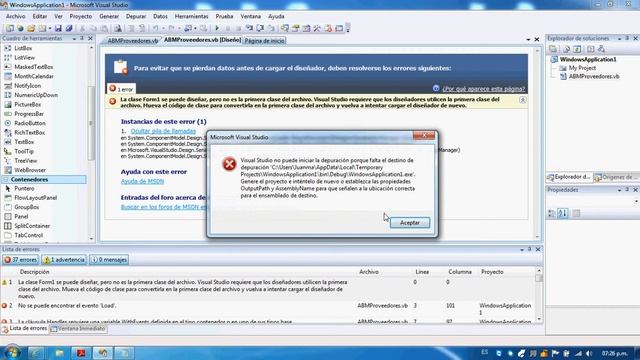Select My Project in the Solution Explorer
Viewport: 640px width, 360px height.
tap(582, 68)
